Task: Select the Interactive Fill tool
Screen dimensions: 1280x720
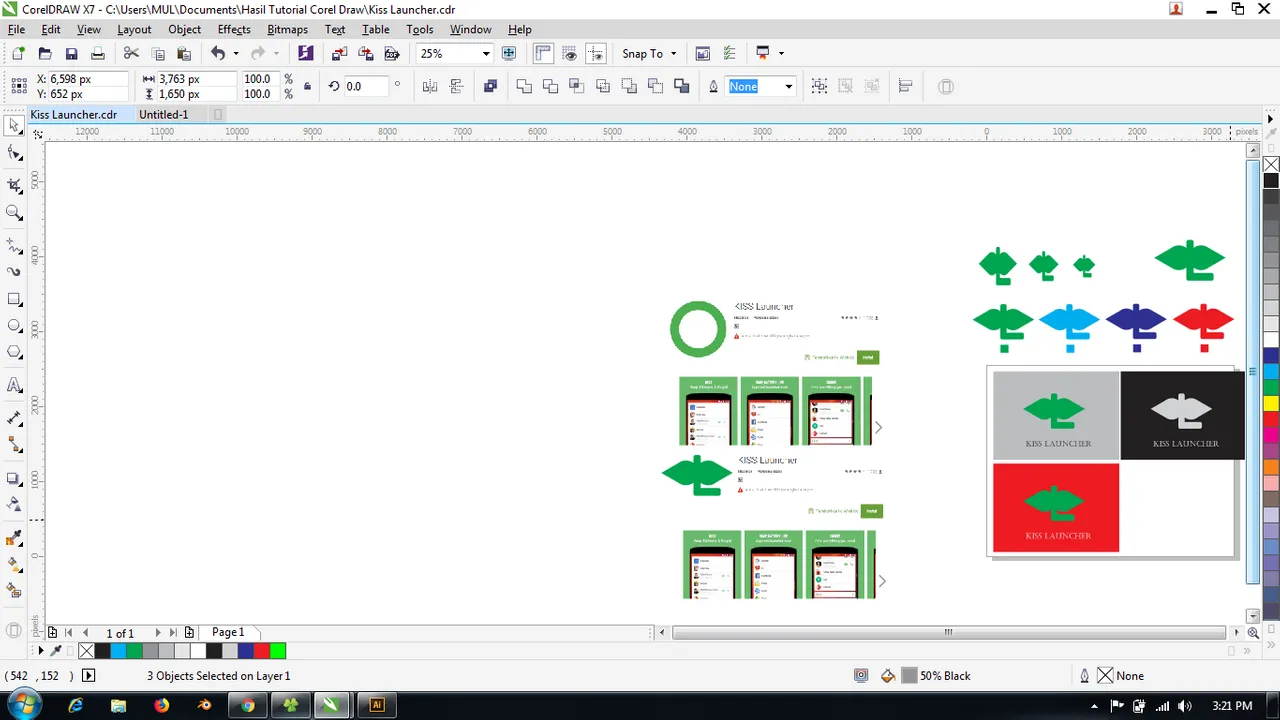Action: pyautogui.click(x=14, y=565)
